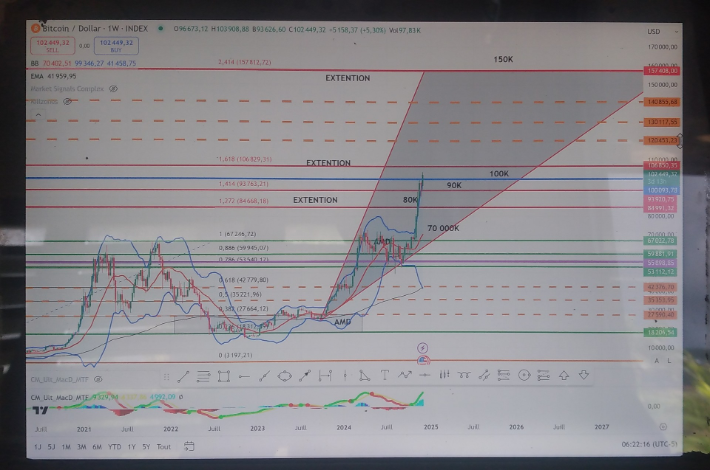710x470 pixels.
Task: Select the Fibonacci retracement tool
Action: tap(504, 375)
